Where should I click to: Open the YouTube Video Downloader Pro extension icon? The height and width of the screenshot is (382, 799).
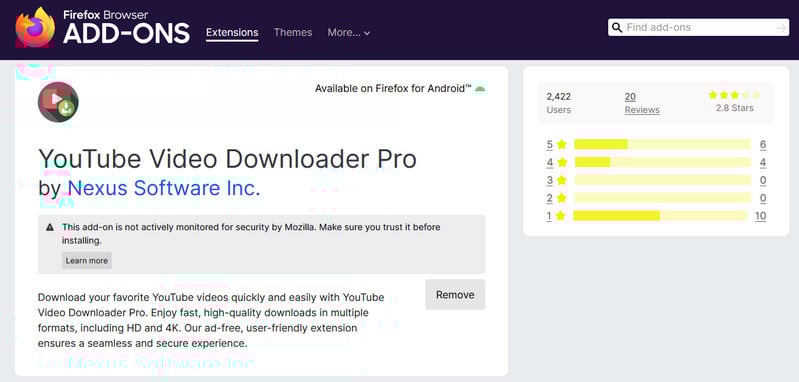pos(58,102)
